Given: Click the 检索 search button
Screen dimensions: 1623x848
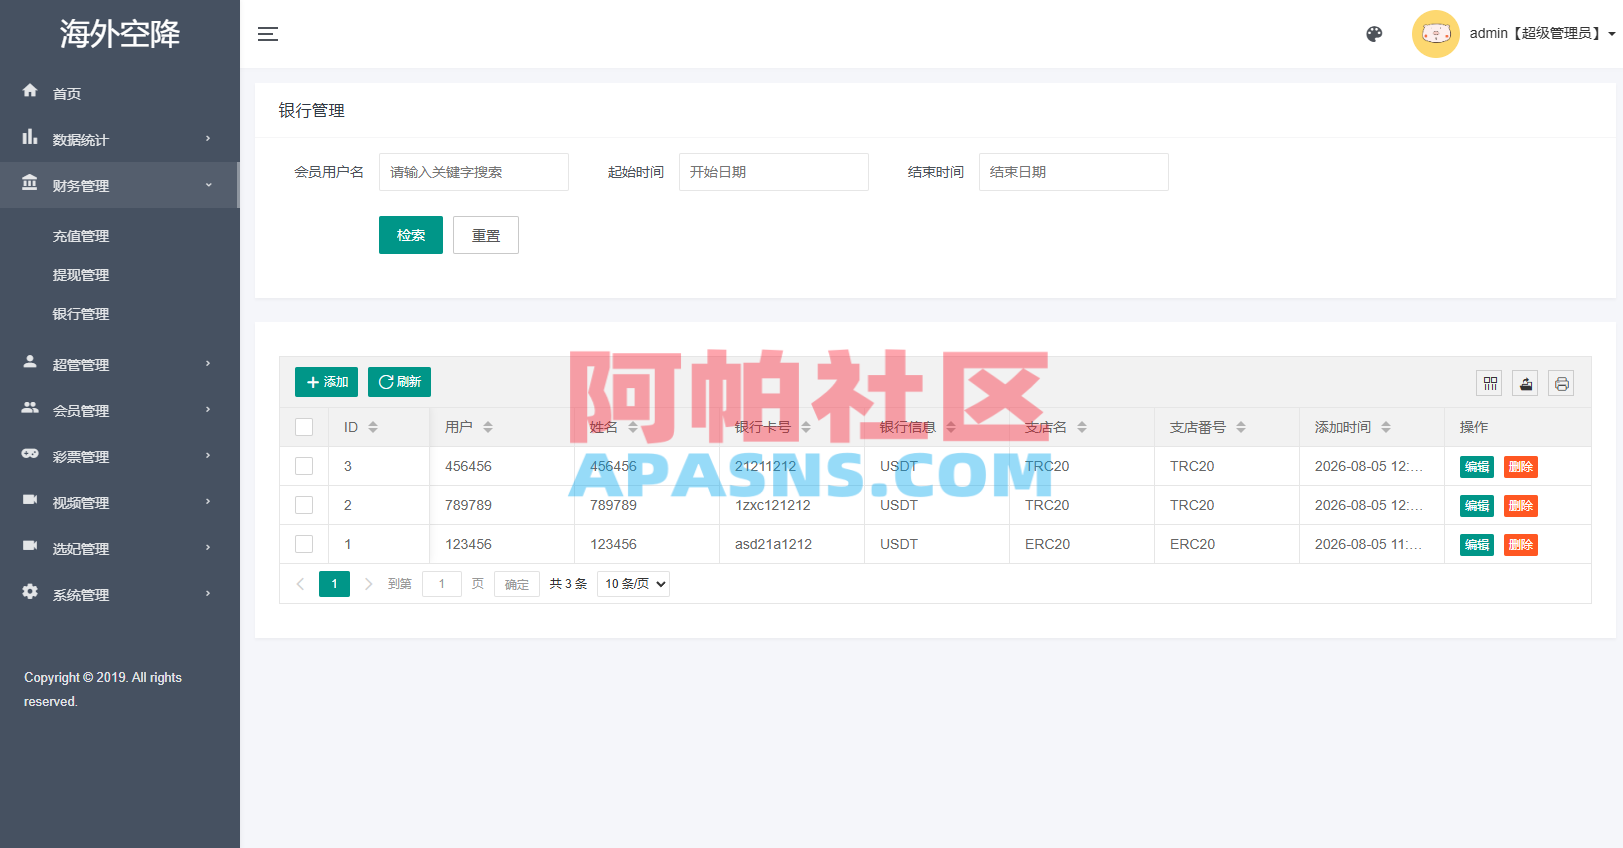Looking at the screenshot, I should click(x=411, y=235).
